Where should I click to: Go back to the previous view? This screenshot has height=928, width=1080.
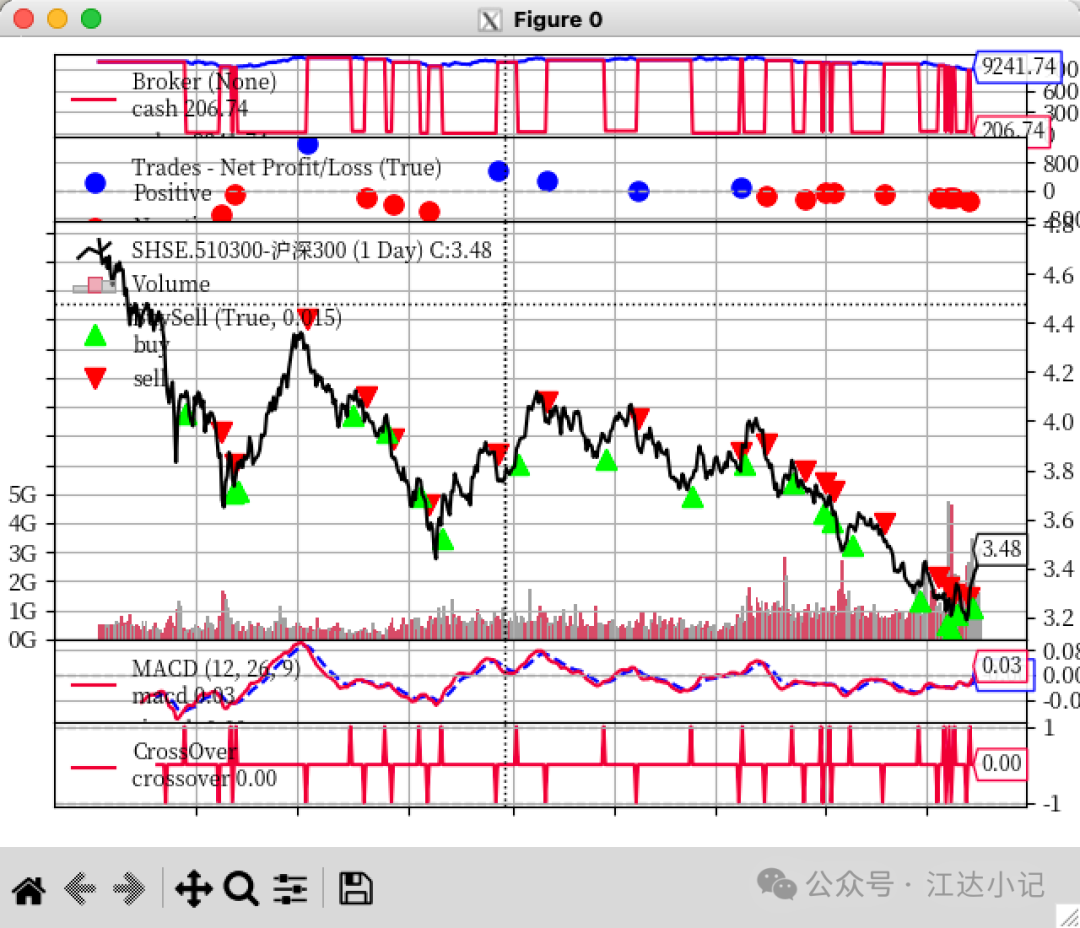point(80,888)
